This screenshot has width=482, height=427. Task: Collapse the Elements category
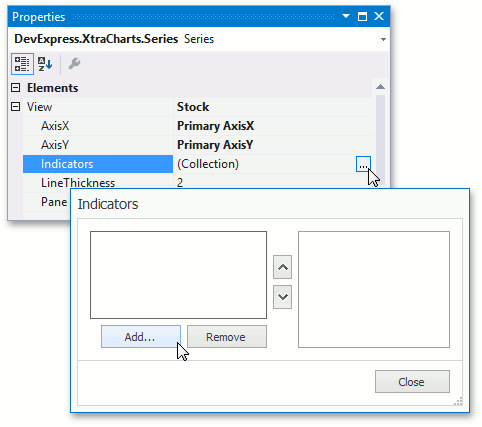[15, 88]
